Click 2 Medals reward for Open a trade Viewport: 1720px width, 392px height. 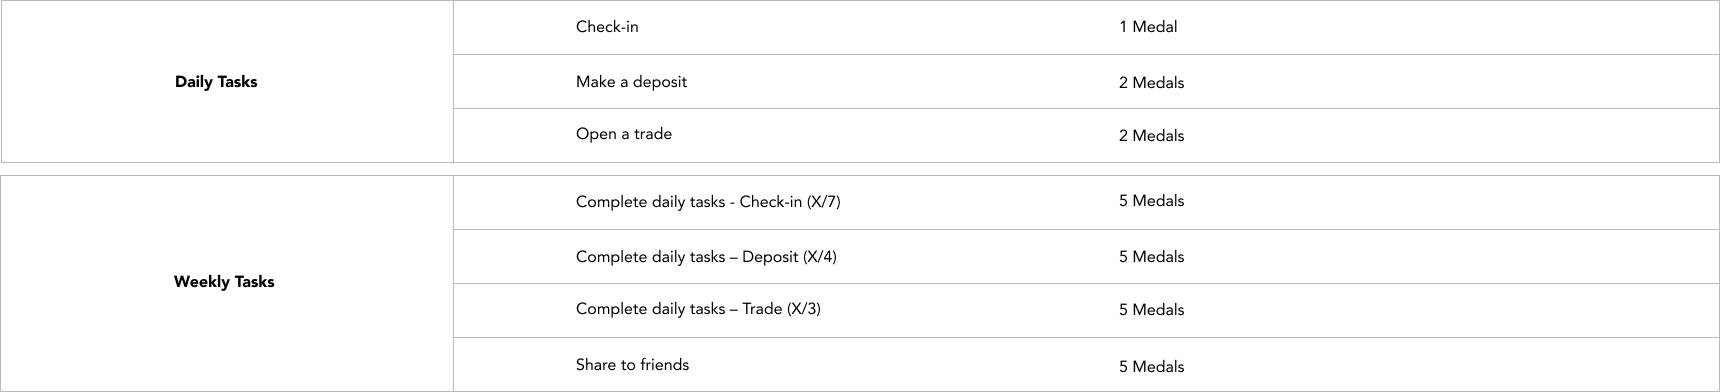point(1151,136)
